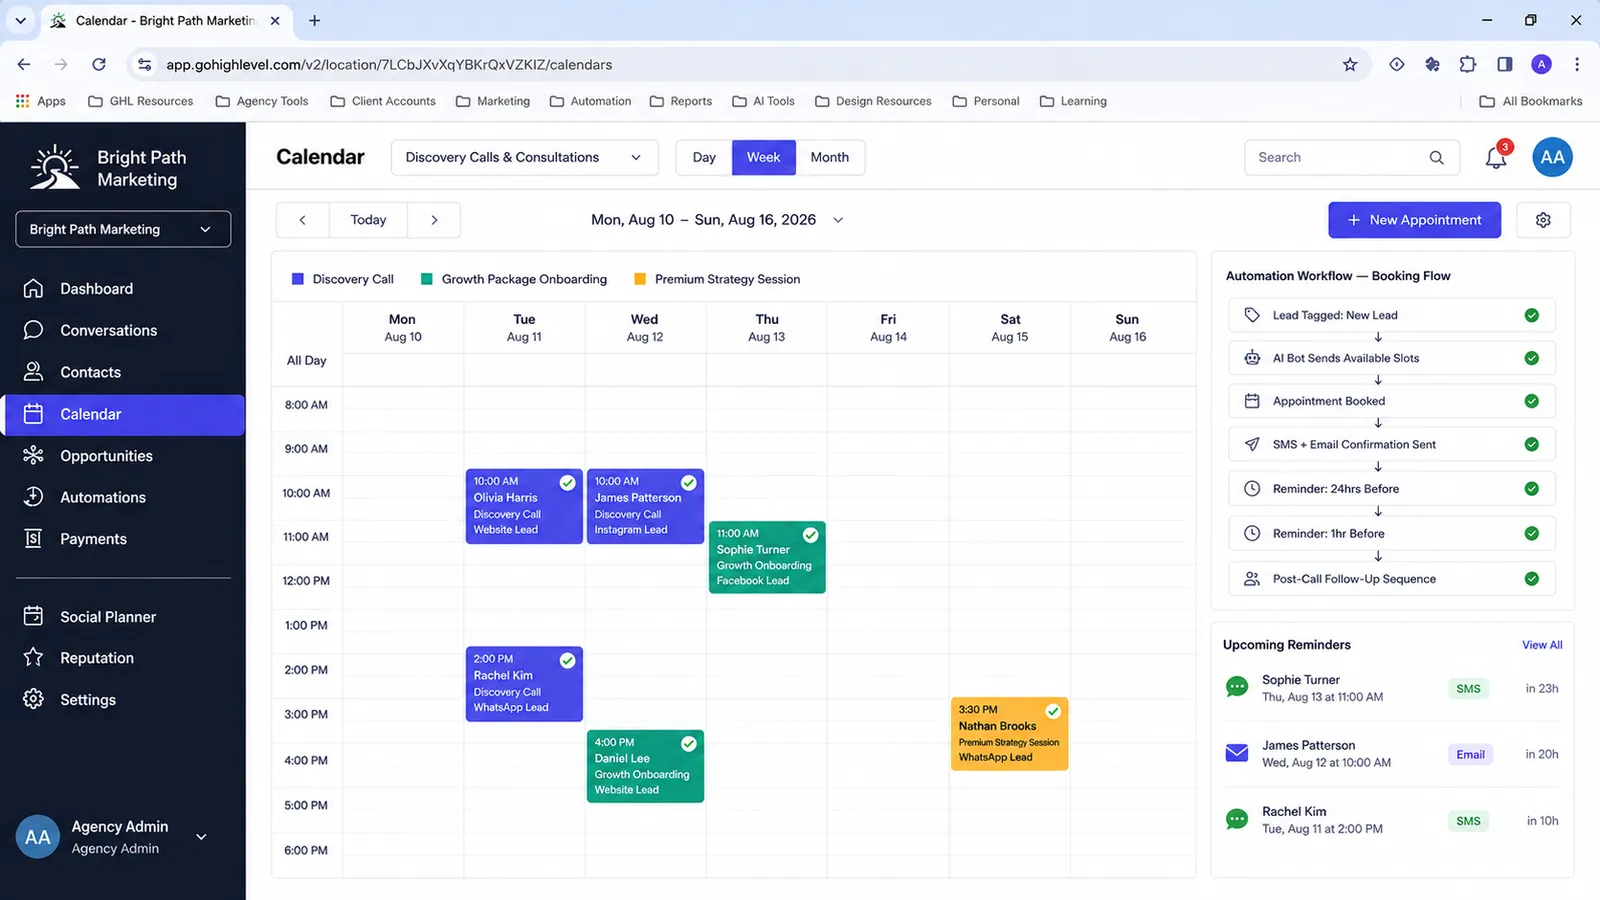Screen dimensions: 1600x900
Task: Toggle check on Daniel Lee appointment
Action: pyautogui.click(x=688, y=744)
